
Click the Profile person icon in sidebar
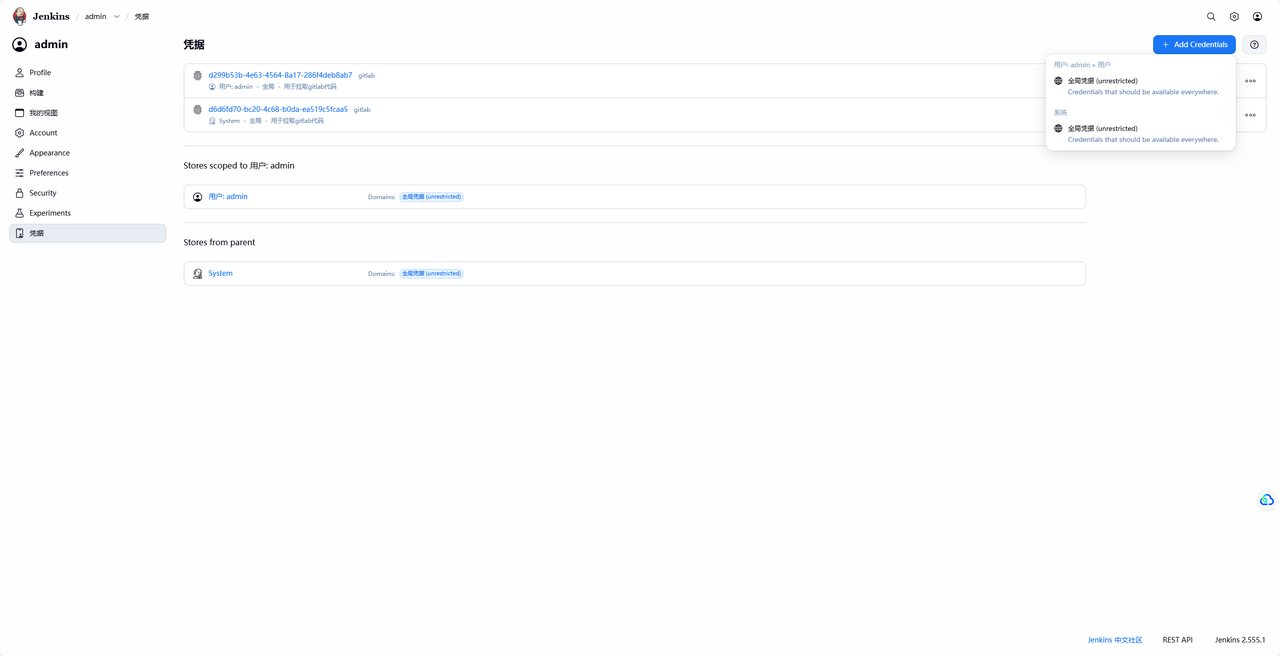tap(19, 73)
